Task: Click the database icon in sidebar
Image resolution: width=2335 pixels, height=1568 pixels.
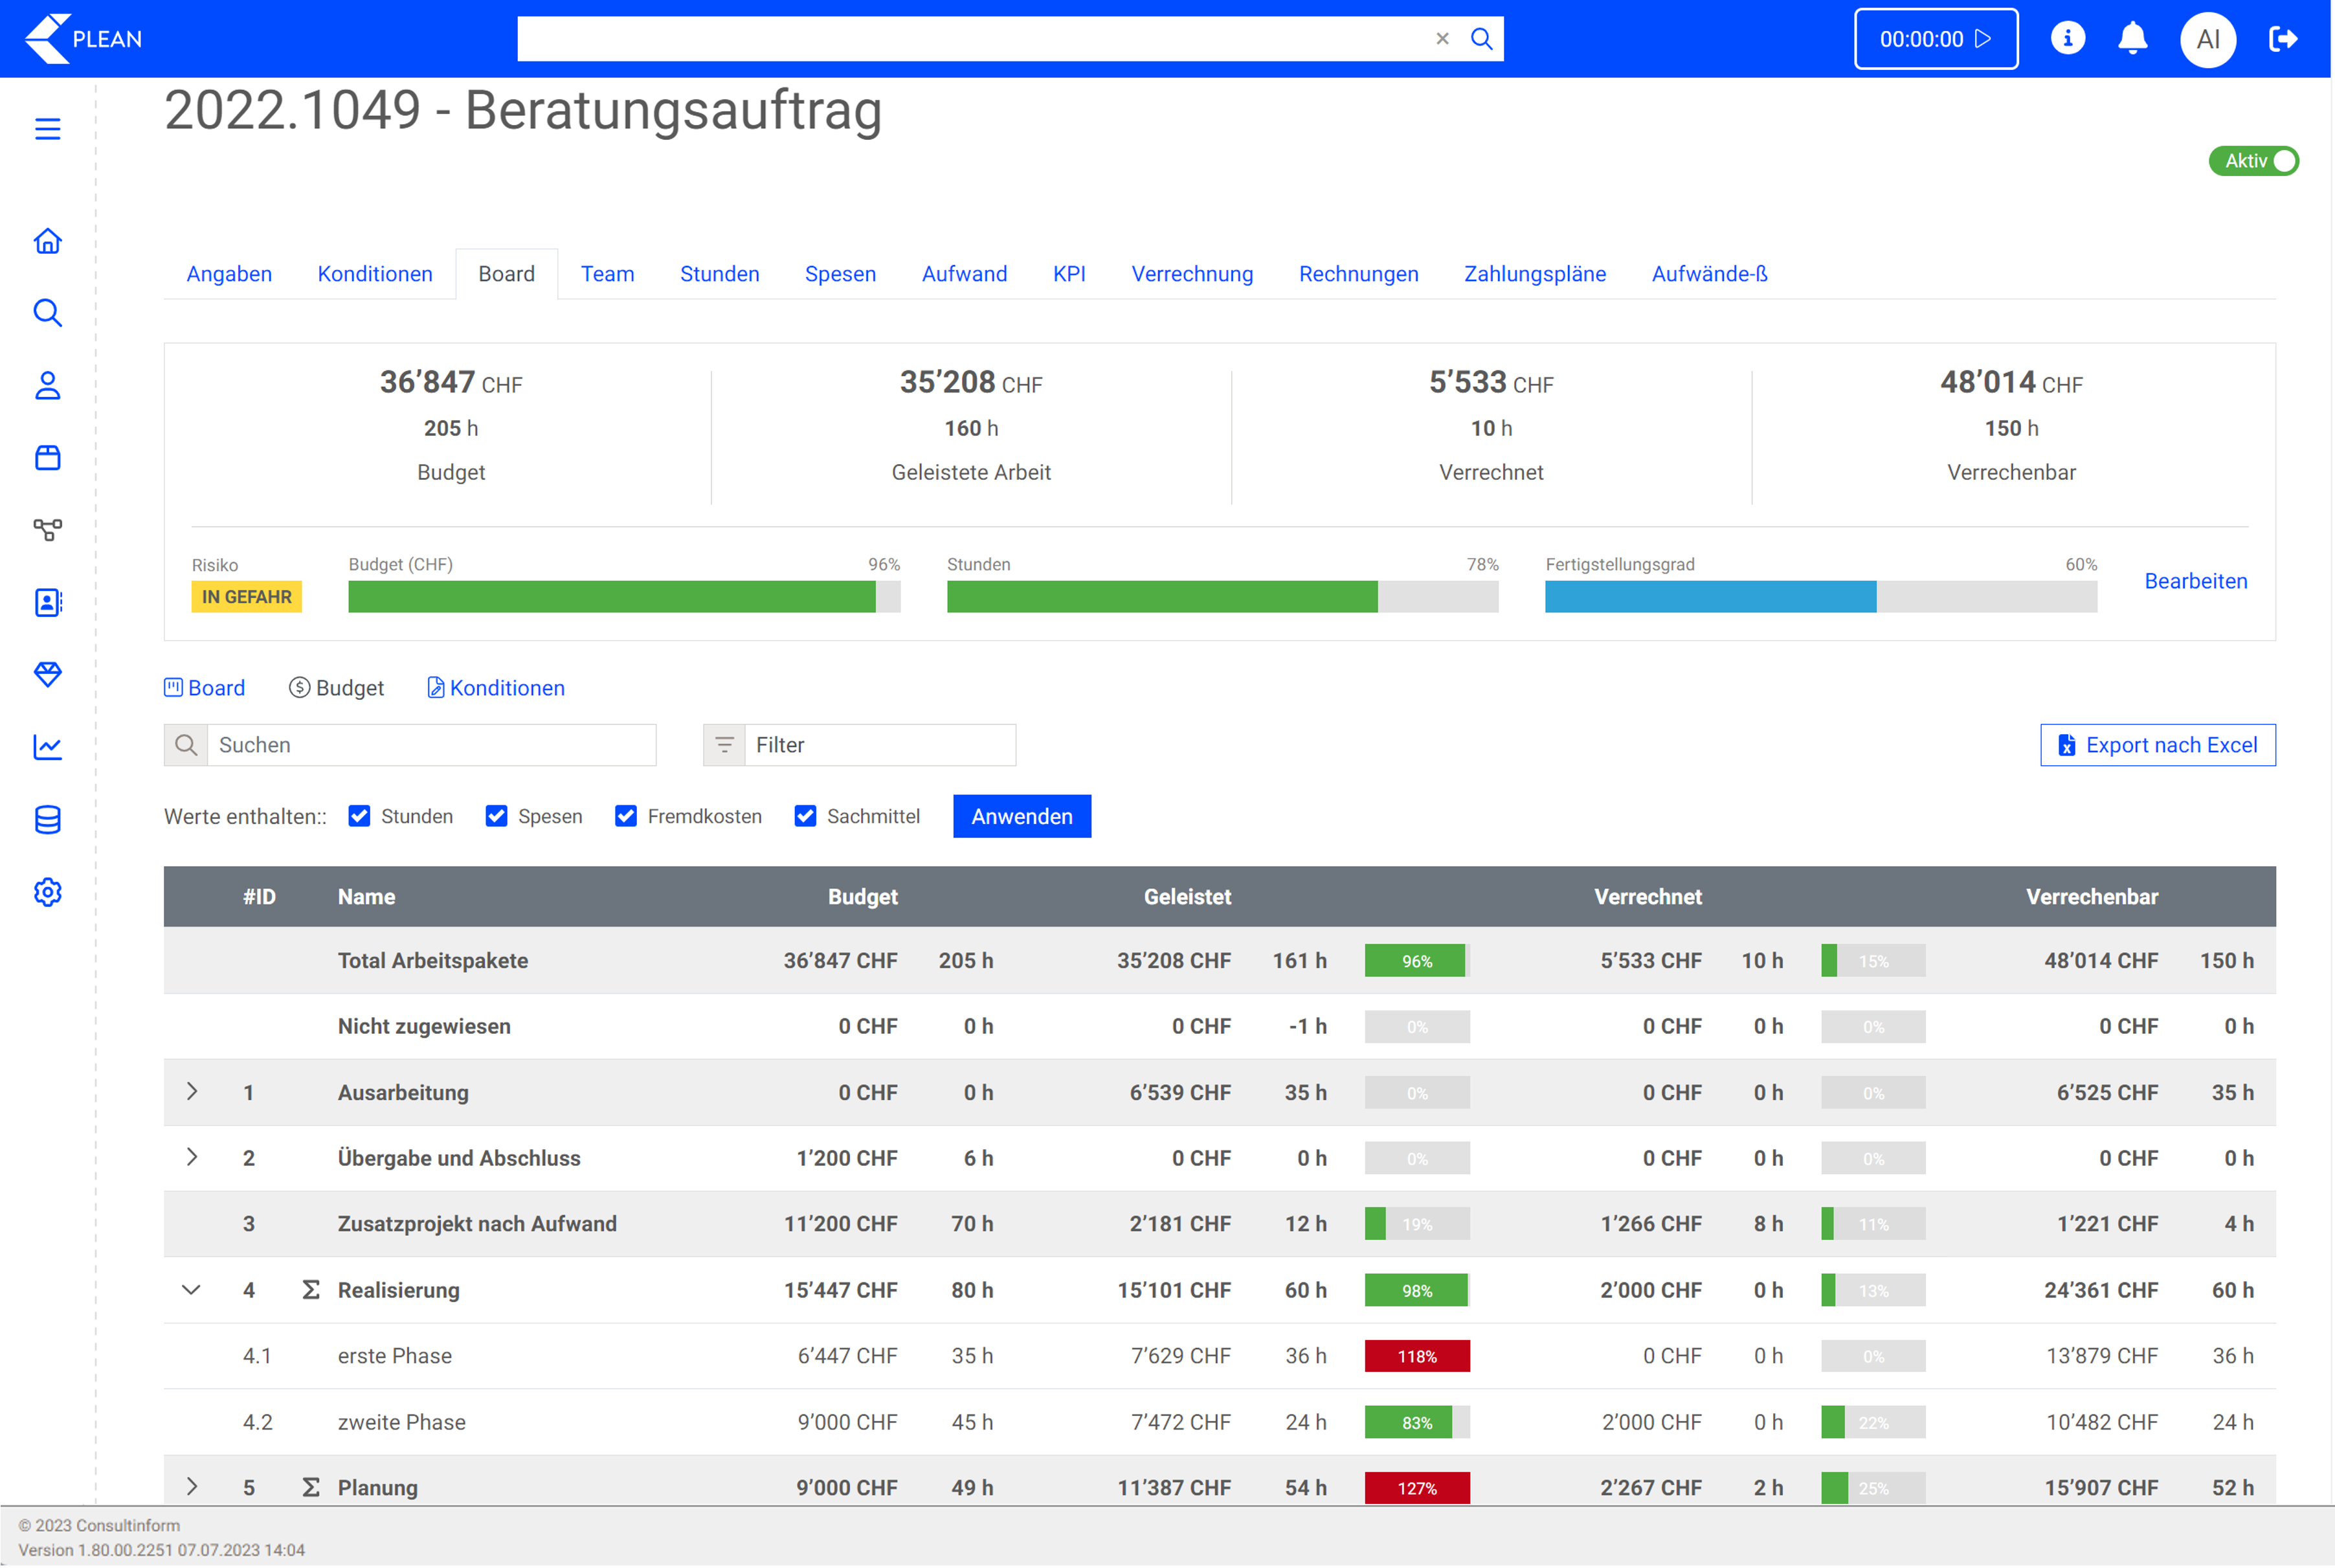Action: [47, 820]
